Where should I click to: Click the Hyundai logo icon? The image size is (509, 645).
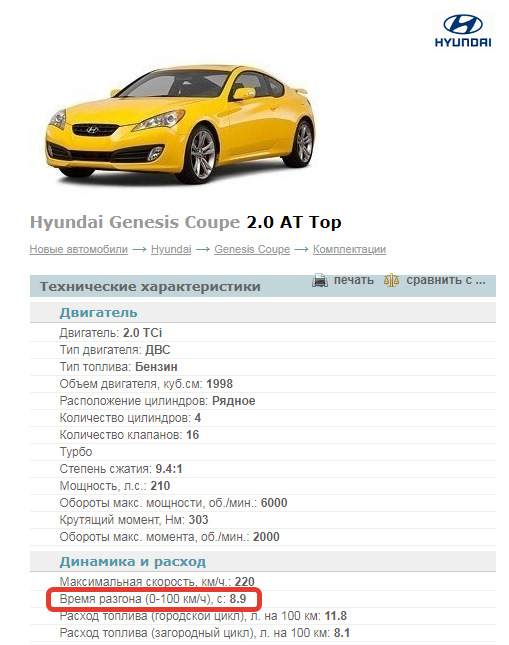(463, 30)
